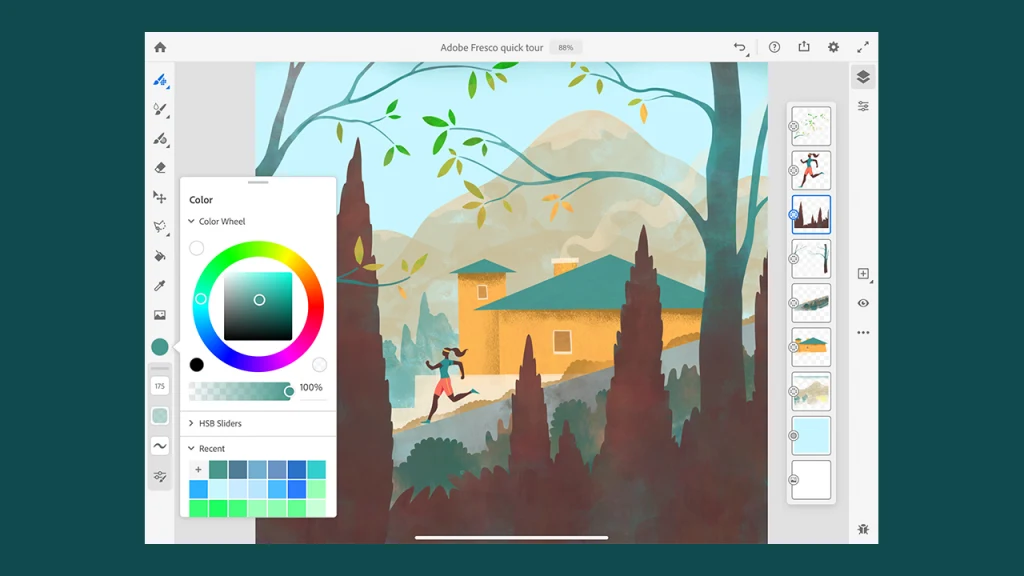
Task: Select the Move and transform tool
Action: [159, 196]
